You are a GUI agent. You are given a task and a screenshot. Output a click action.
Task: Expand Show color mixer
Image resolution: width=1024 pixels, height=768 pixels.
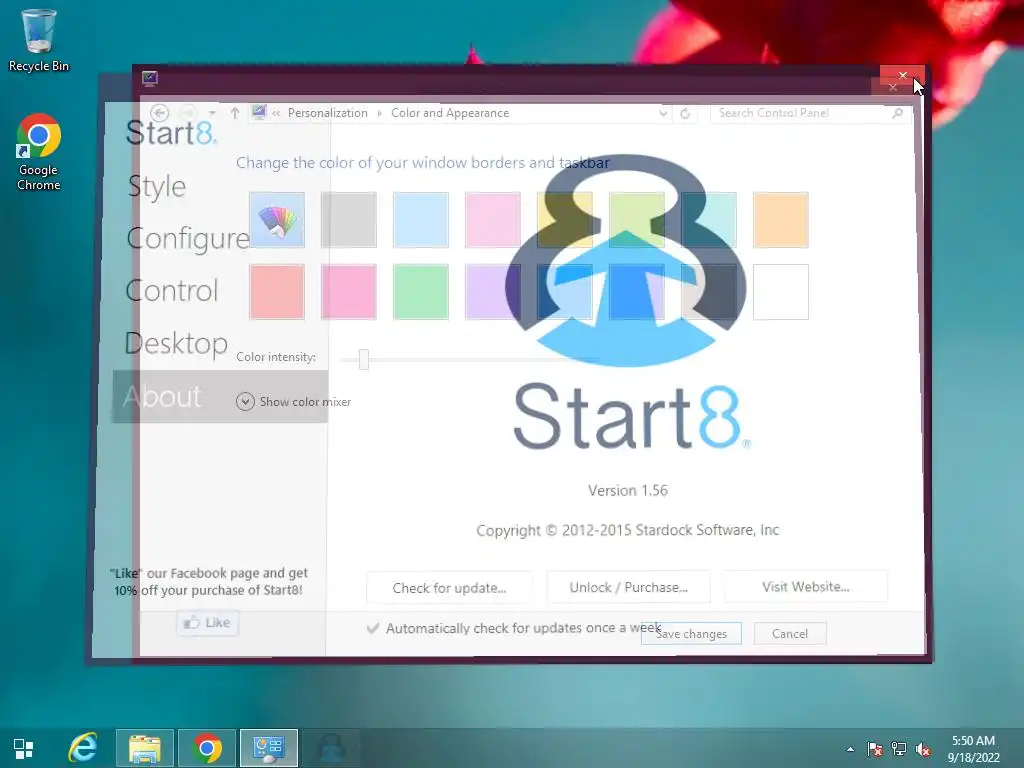pos(293,402)
